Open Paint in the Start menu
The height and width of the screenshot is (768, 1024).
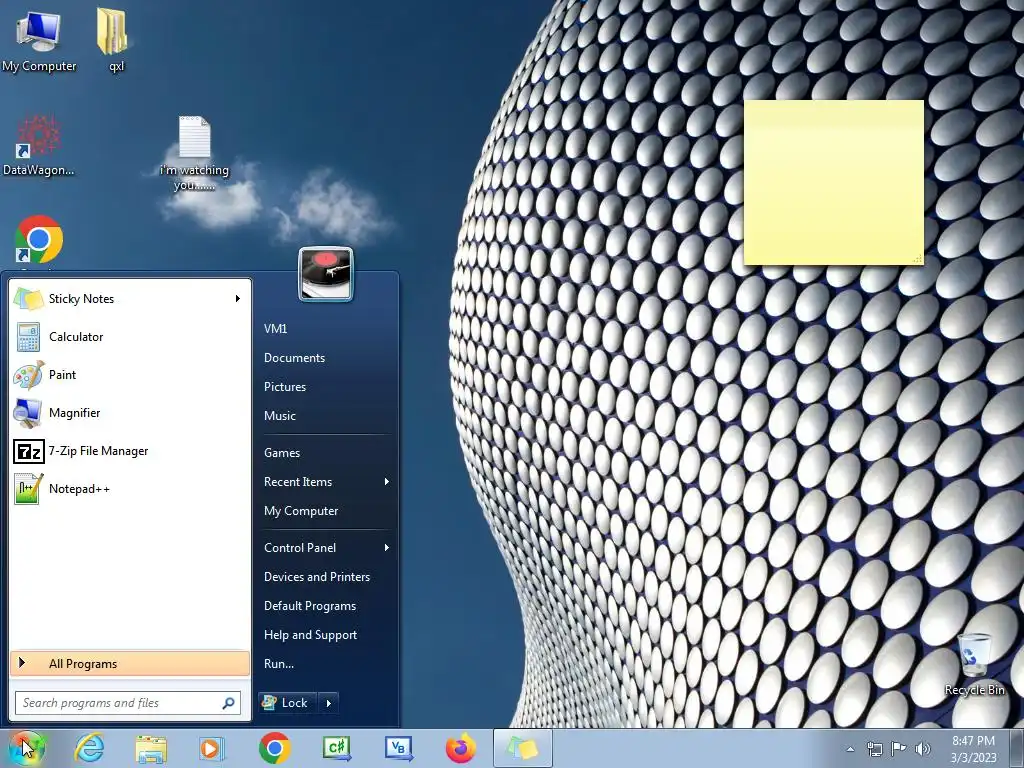coord(130,375)
